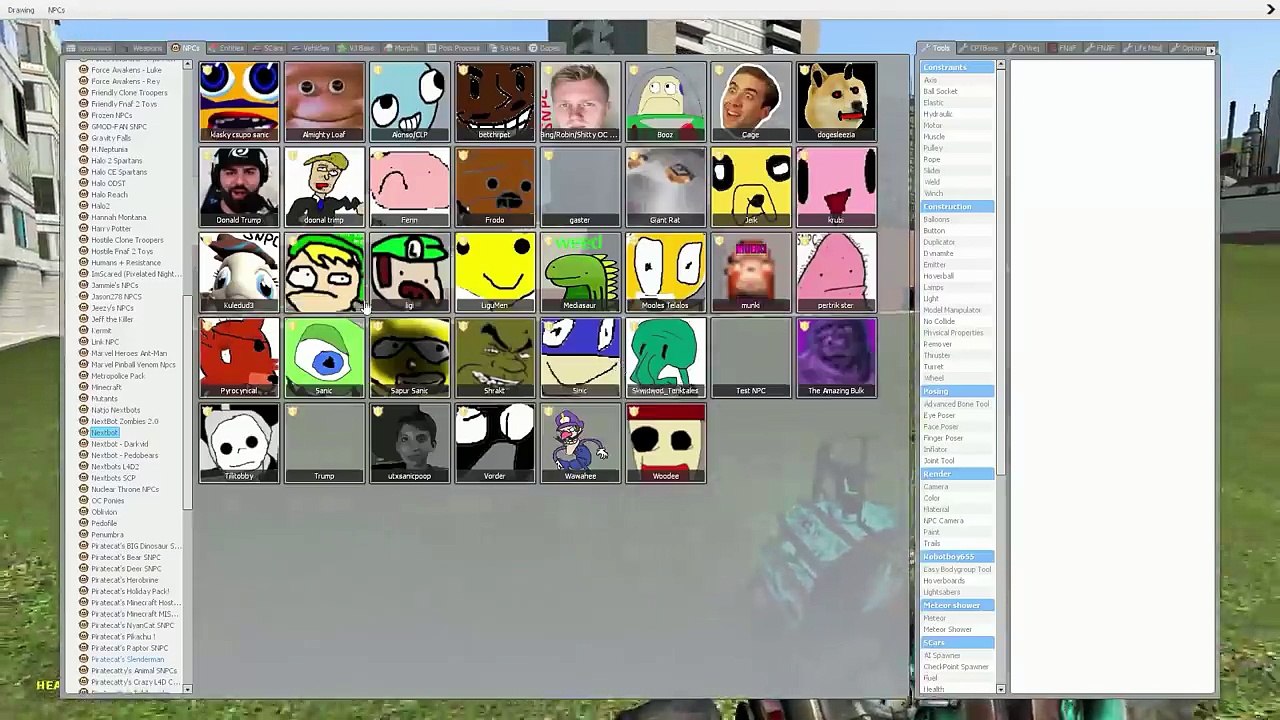Open Hostile Clone Troopers category
The image size is (1280, 720).
(x=127, y=240)
